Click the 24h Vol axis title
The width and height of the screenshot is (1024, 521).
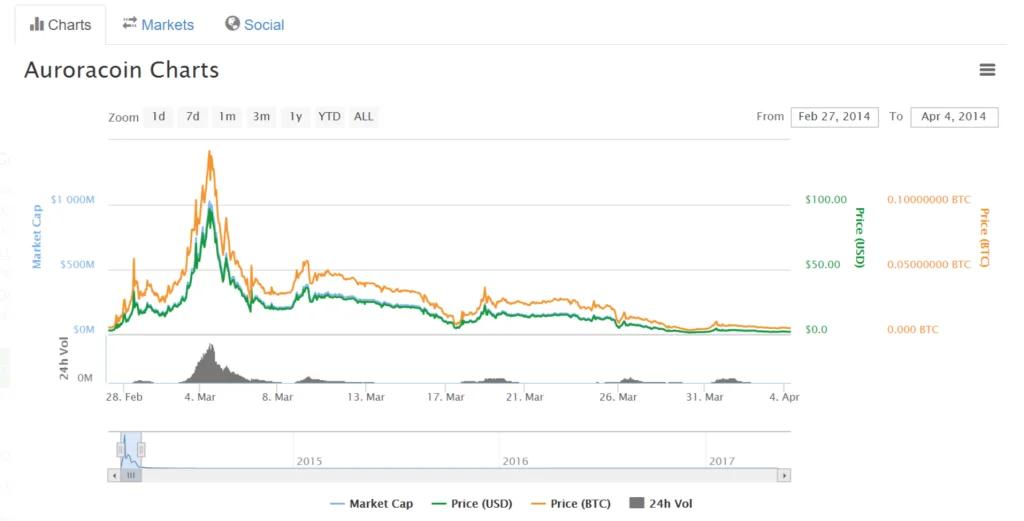pos(64,358)
